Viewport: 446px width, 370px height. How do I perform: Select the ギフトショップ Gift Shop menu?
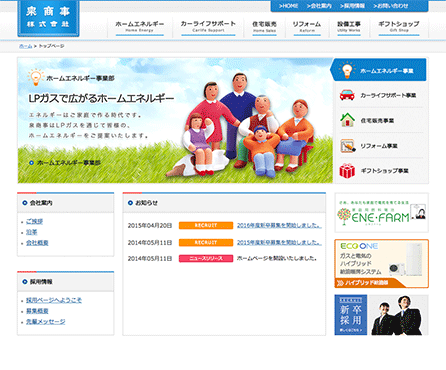click(399, 27)
